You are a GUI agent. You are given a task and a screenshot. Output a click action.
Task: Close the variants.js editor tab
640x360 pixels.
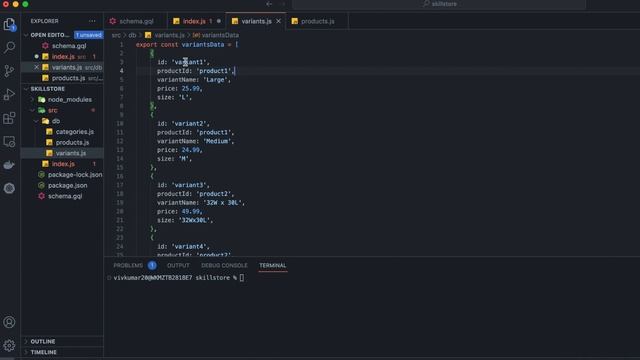(278, 21)
